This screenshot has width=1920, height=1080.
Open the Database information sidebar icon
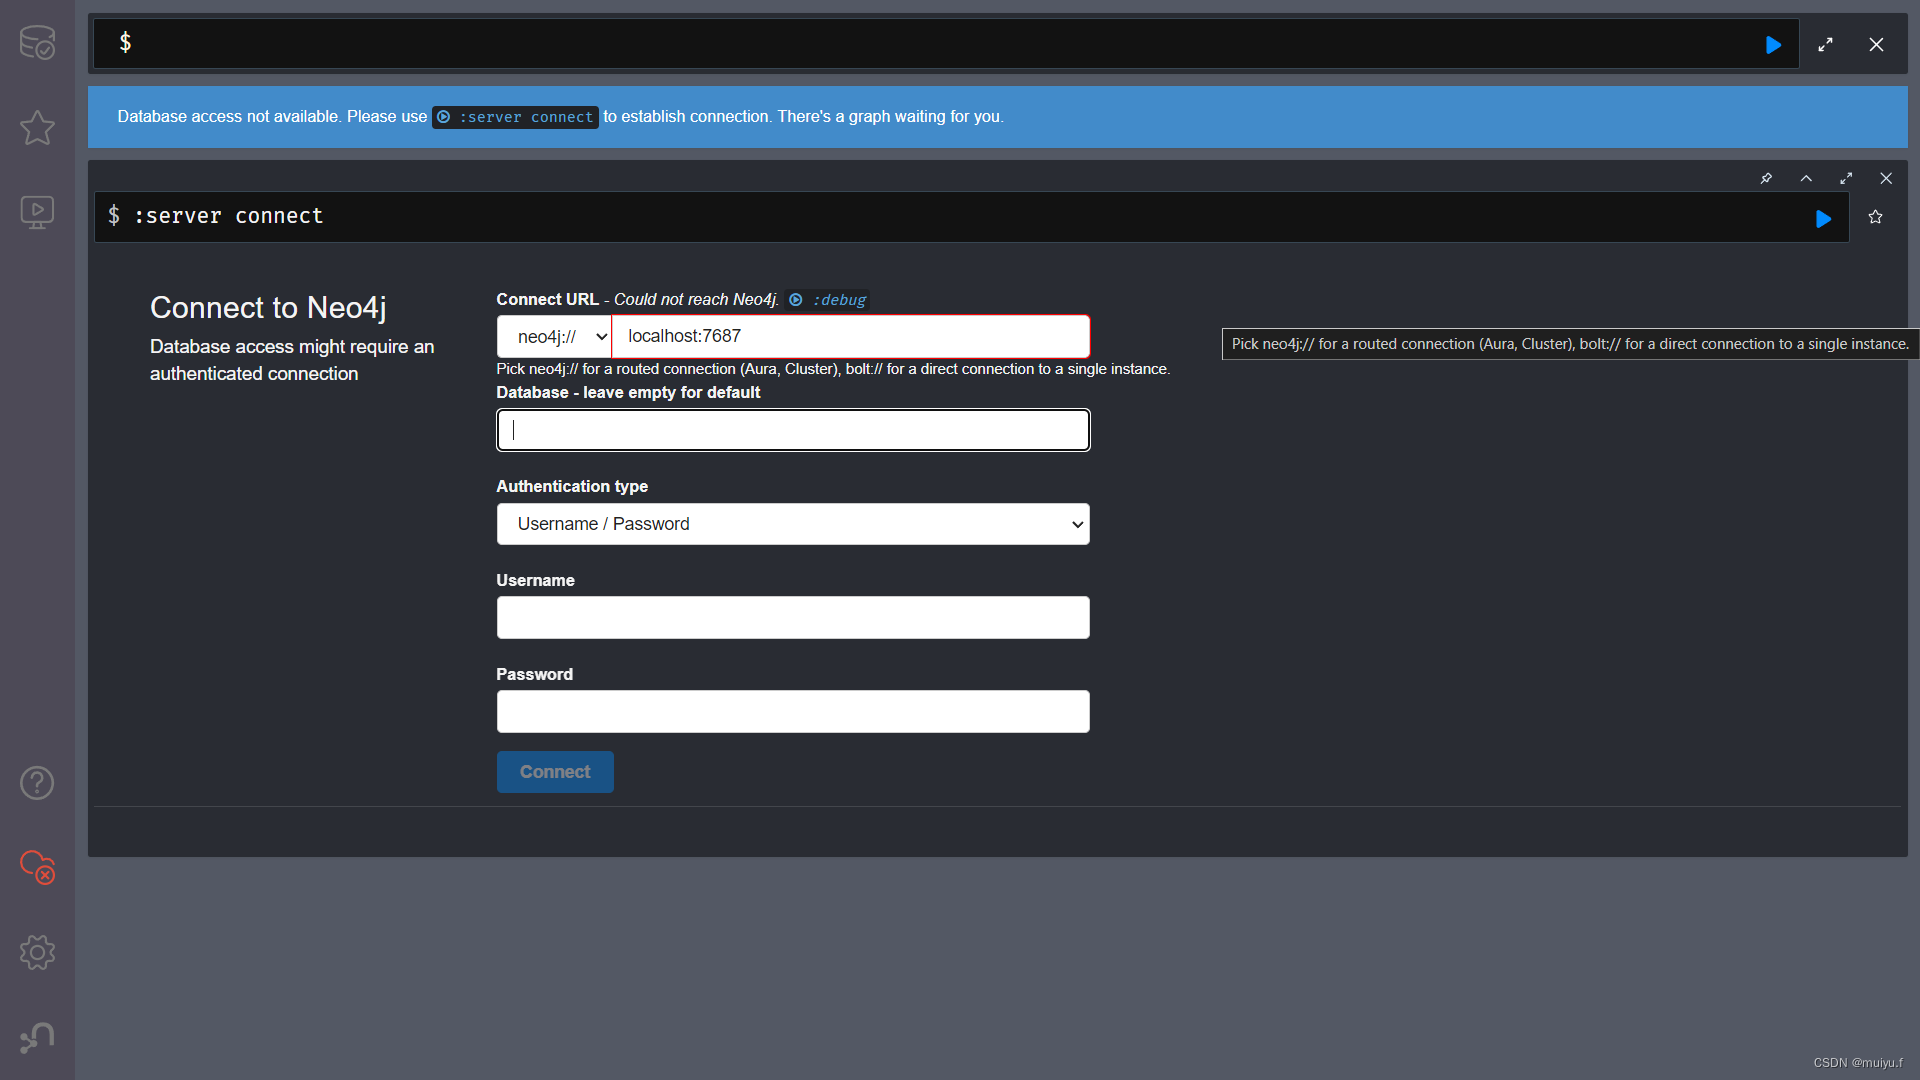(x=37, y=42)
